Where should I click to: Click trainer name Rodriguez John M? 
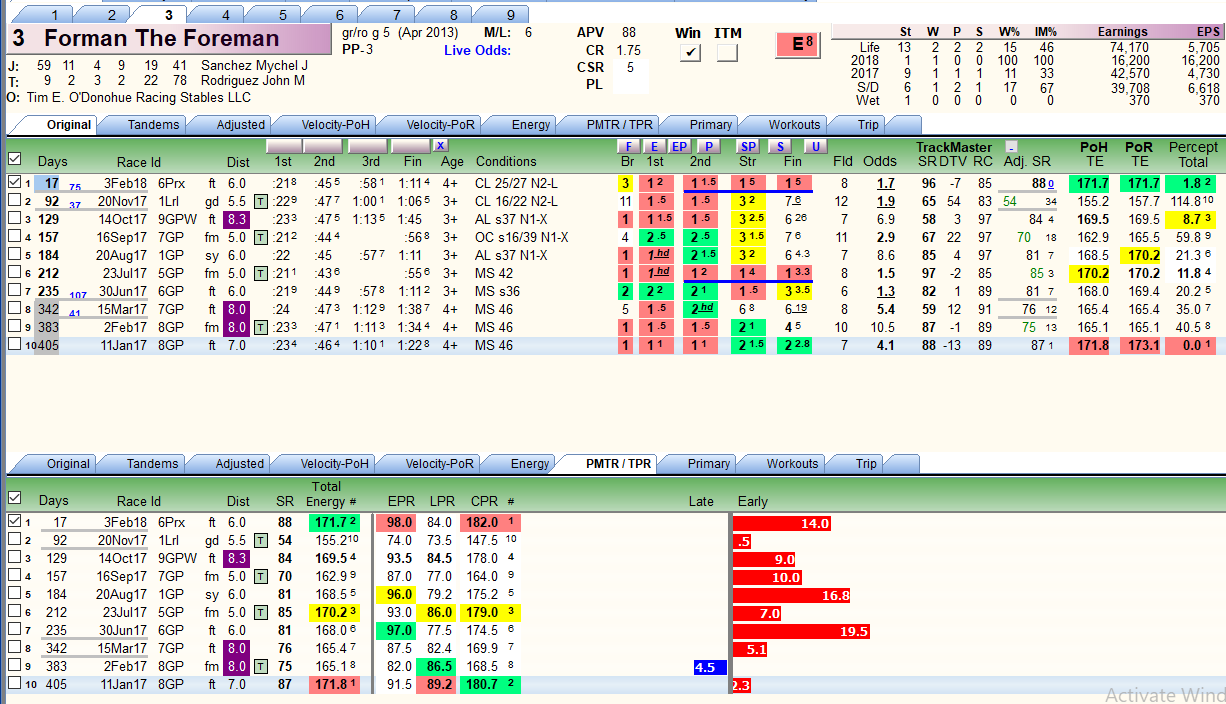pos(252,81)
